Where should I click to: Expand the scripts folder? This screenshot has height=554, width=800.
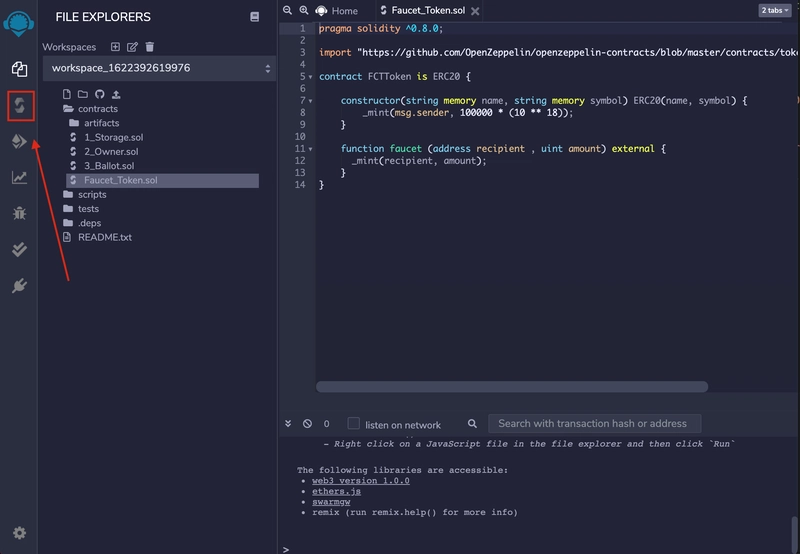tap(85, 194)
